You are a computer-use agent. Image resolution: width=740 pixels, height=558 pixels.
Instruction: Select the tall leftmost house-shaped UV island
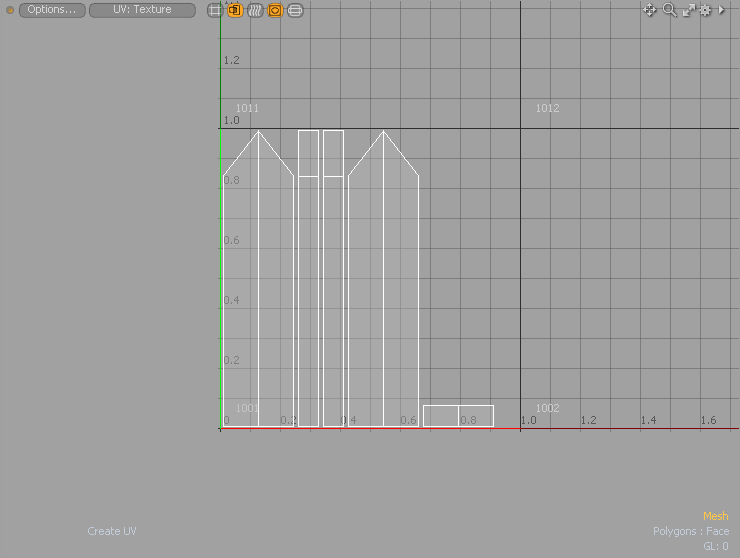(258, 300)
